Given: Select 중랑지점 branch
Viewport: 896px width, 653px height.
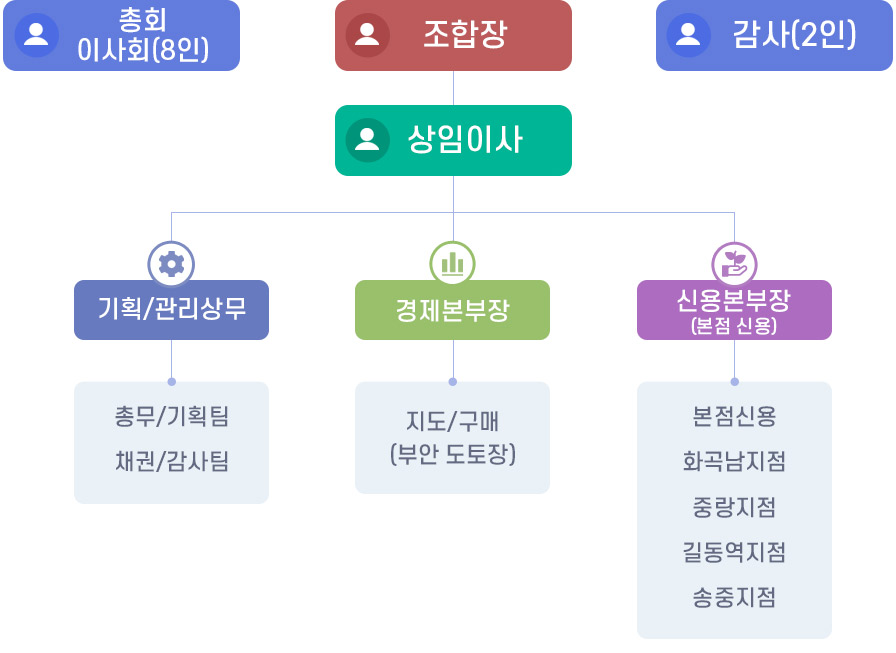Looking at the screenshot, I should (x=734, y=507).
